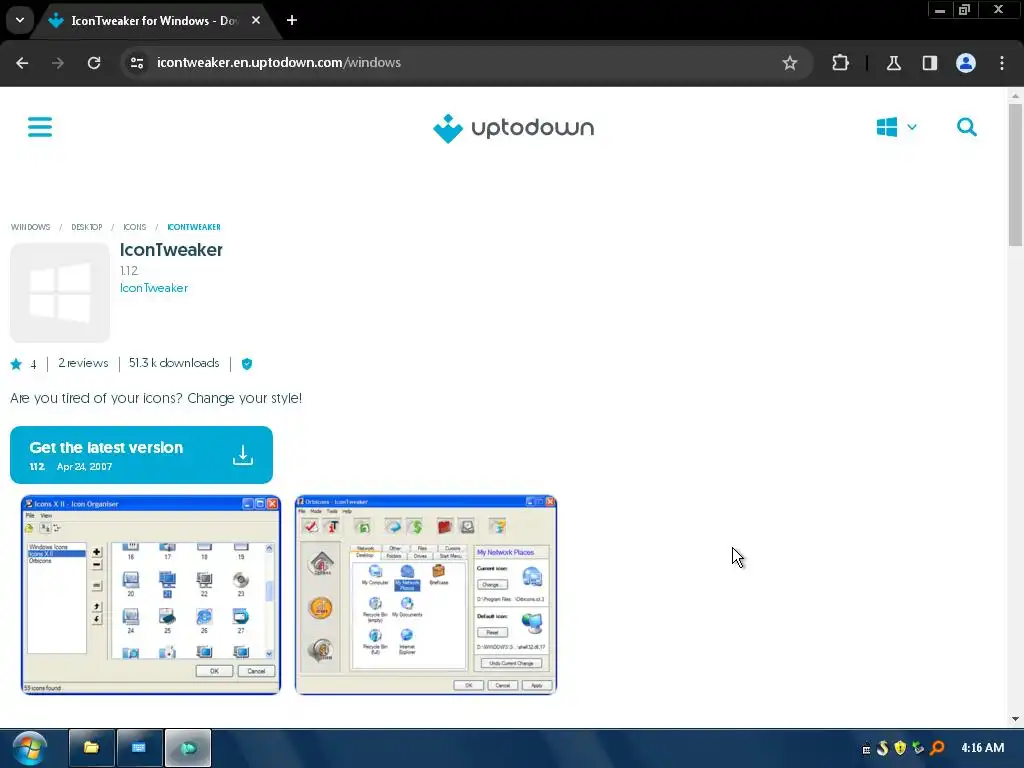Click the 51.3 k downloads text
This screenshot has width=1024, height=768.
(174, 363)
